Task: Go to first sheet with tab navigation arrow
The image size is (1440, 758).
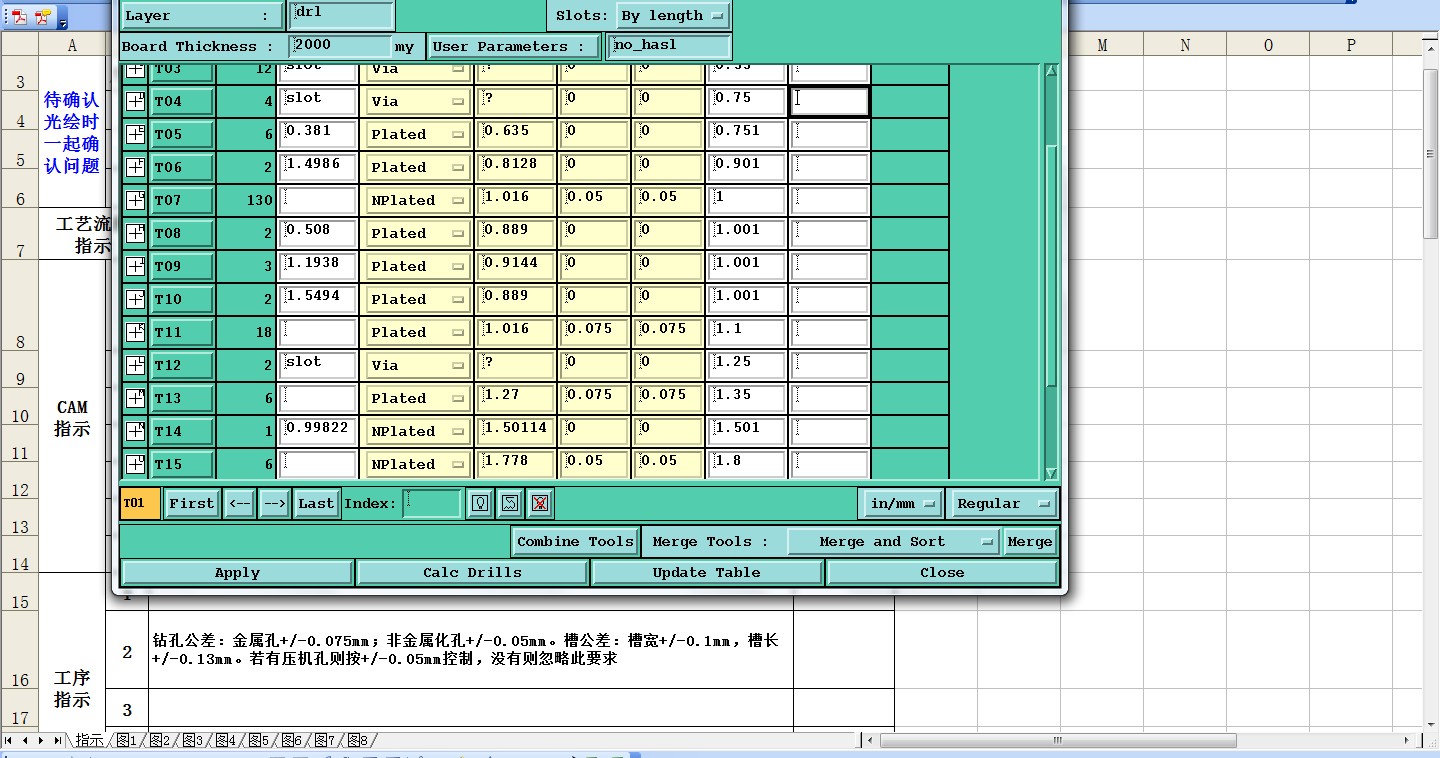Action: click(10, 740)
